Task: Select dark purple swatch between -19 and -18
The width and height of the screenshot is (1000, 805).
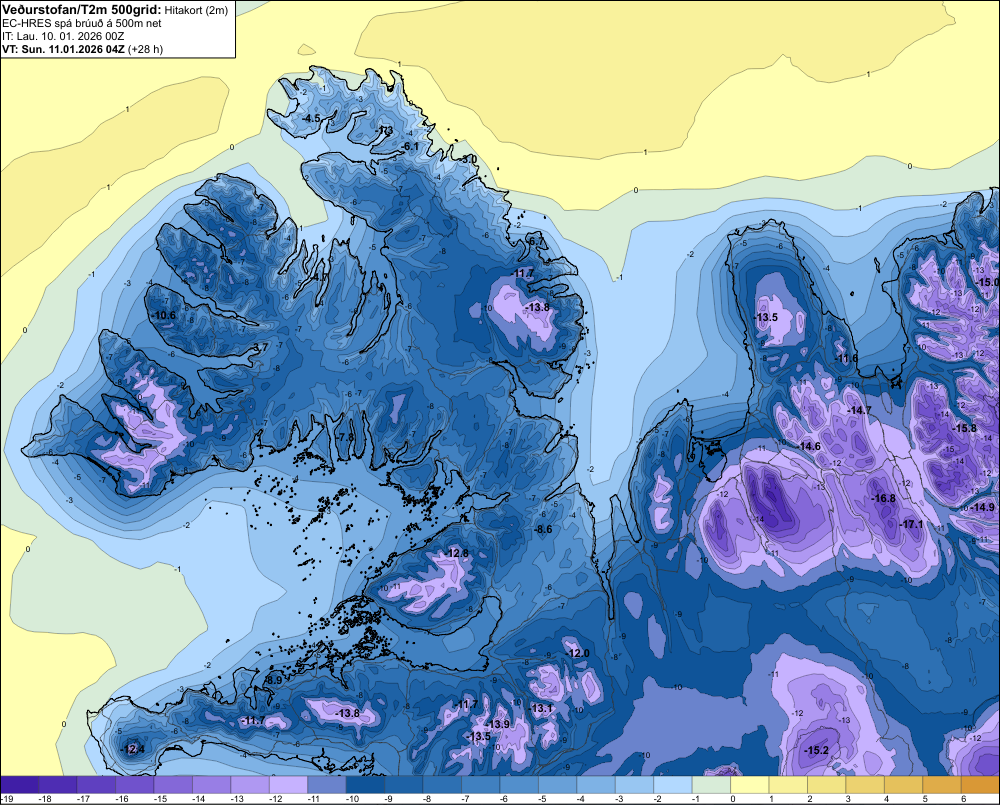Action: coord(19,785)
